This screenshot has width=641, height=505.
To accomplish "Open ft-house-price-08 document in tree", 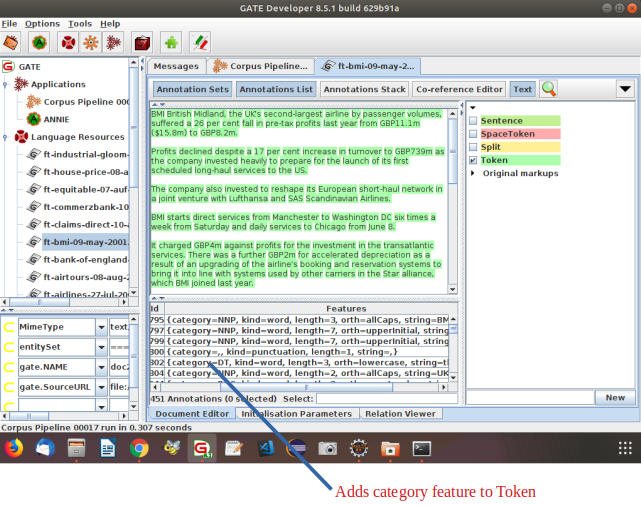I will point(86,172).
